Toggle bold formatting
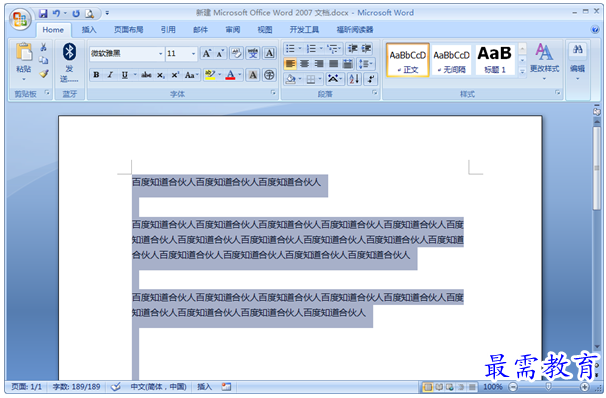 tap(96, 75)
